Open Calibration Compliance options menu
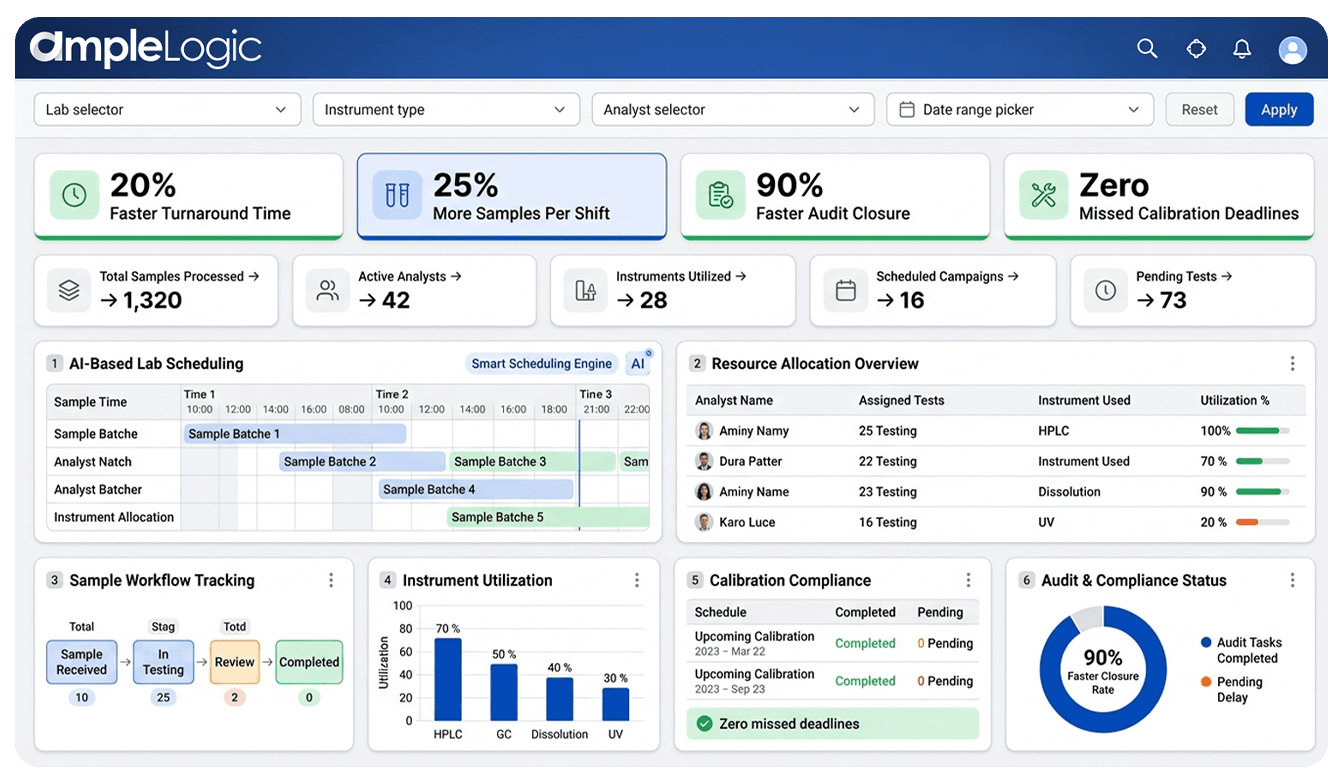 968,580
